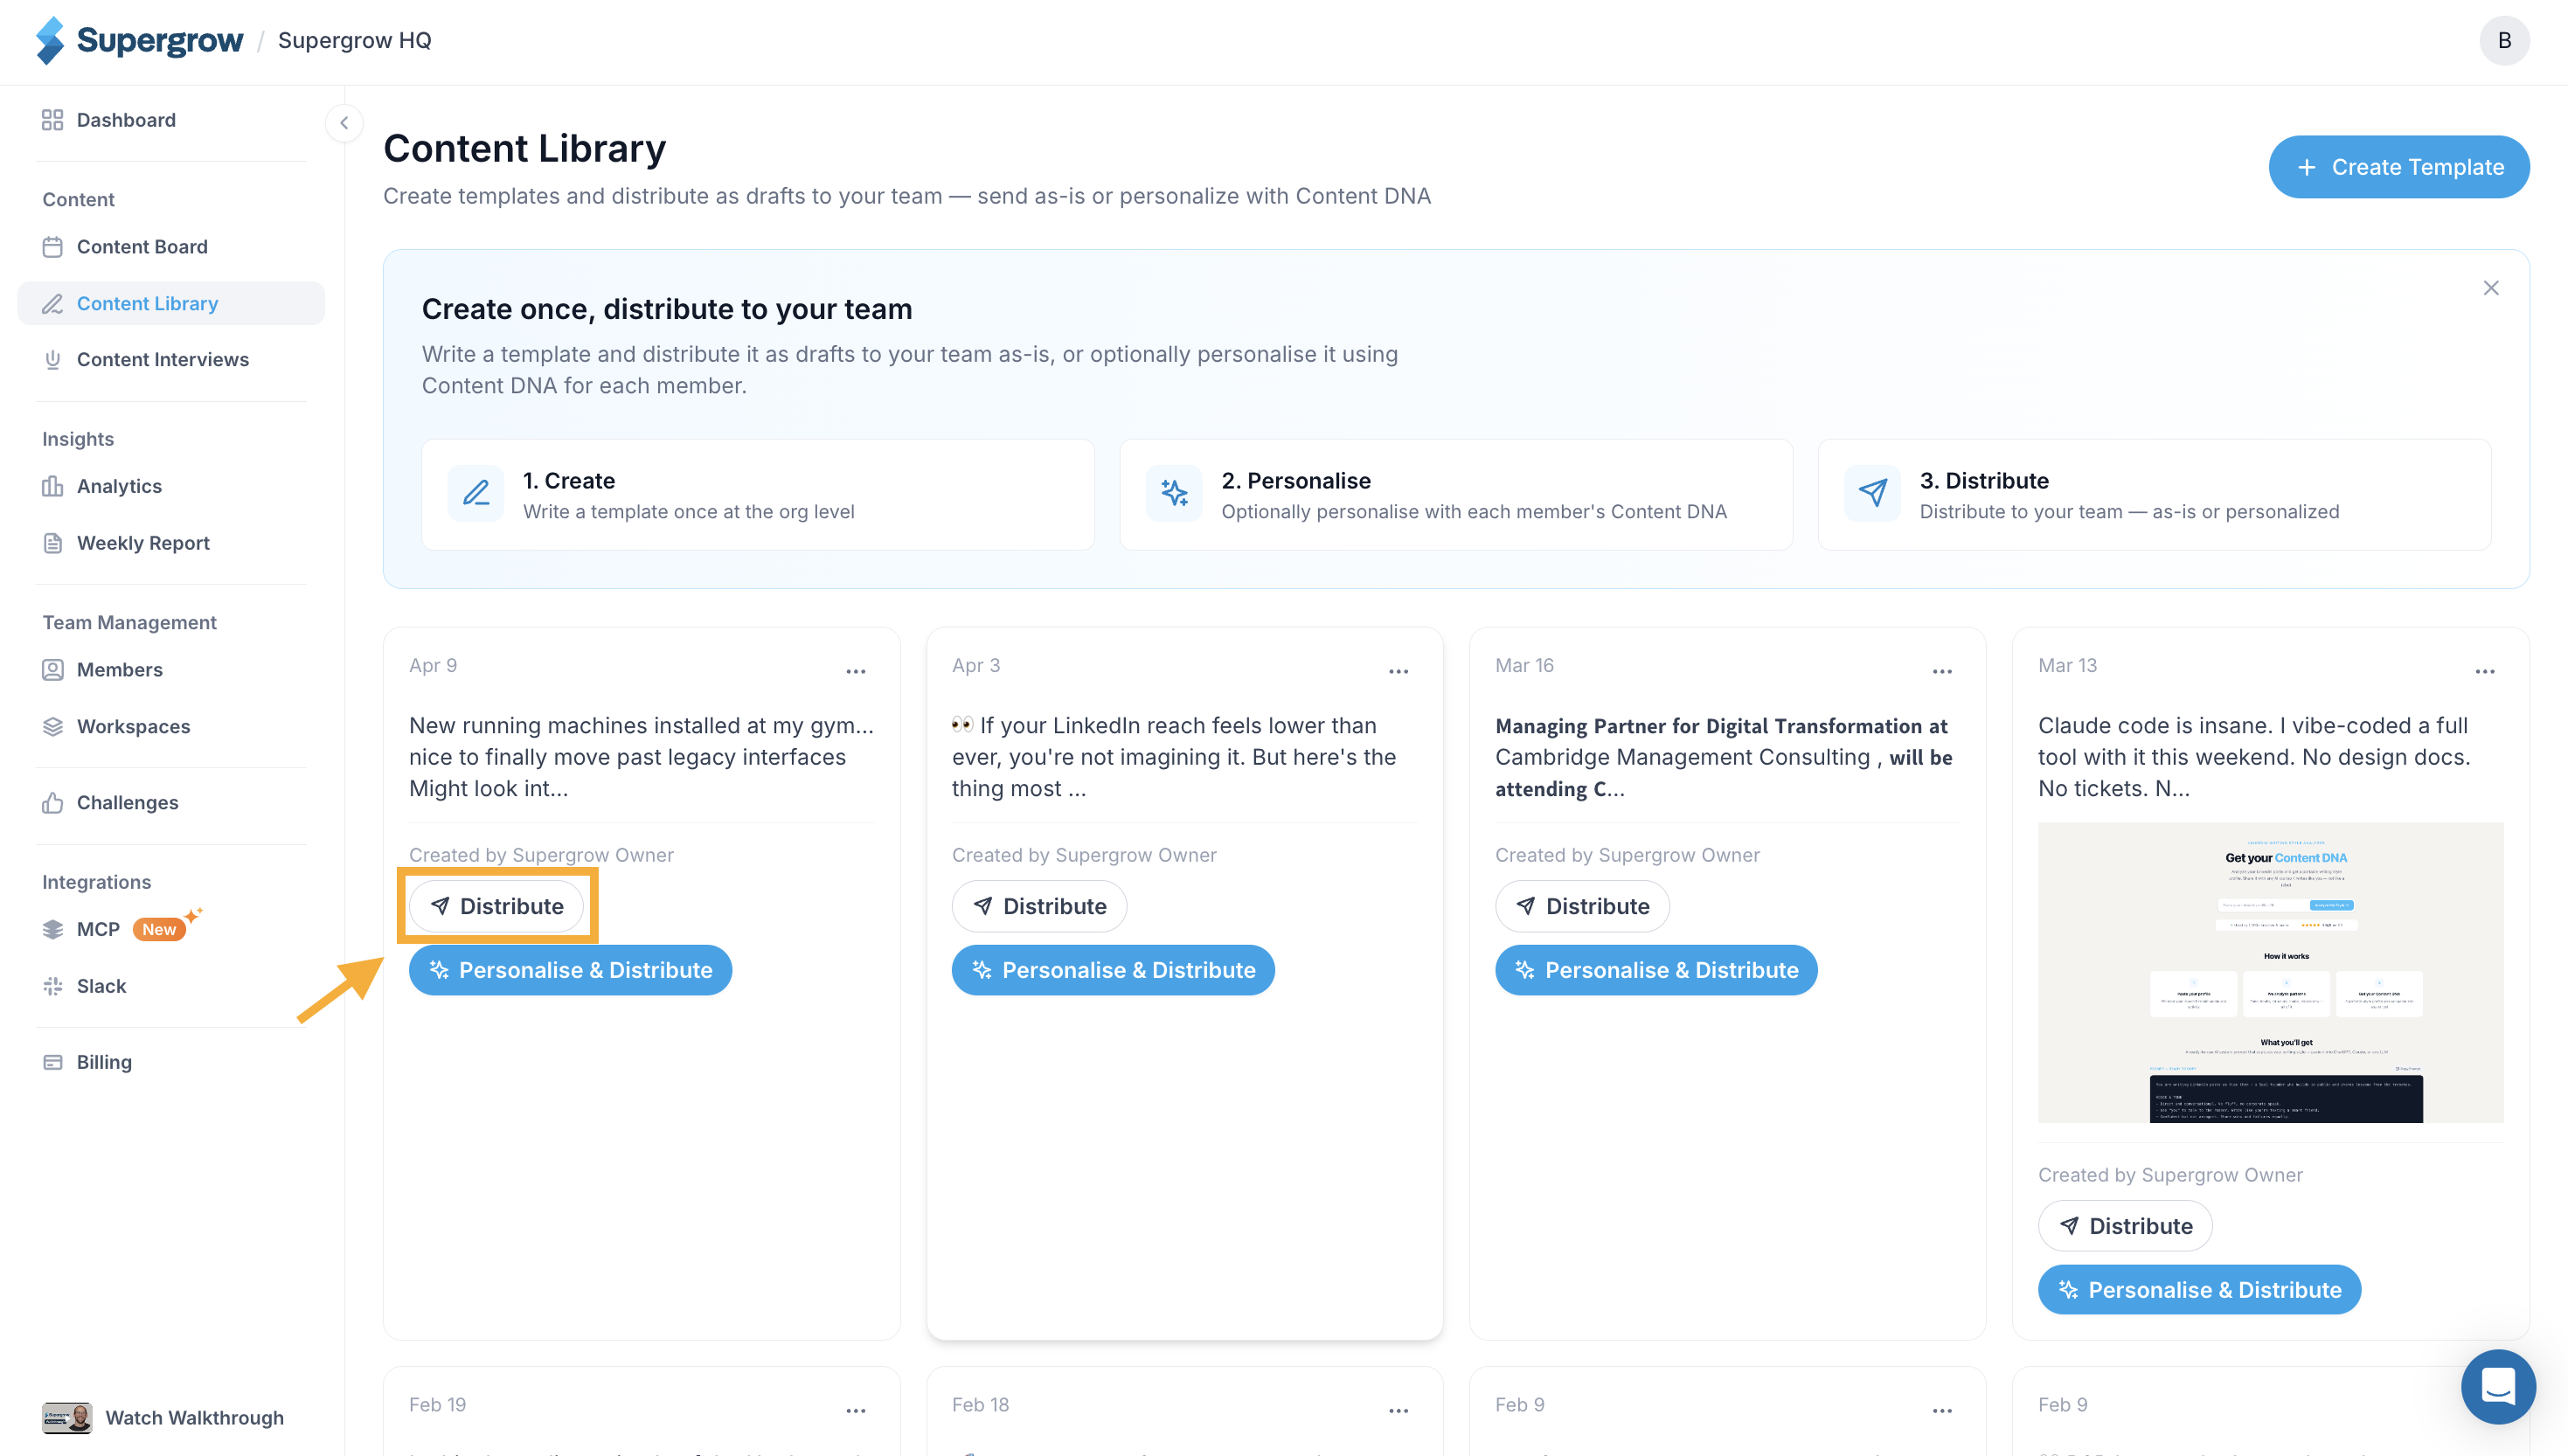
Task: Watch Walkthrough video thumbnail
Action: point(67,1417)
